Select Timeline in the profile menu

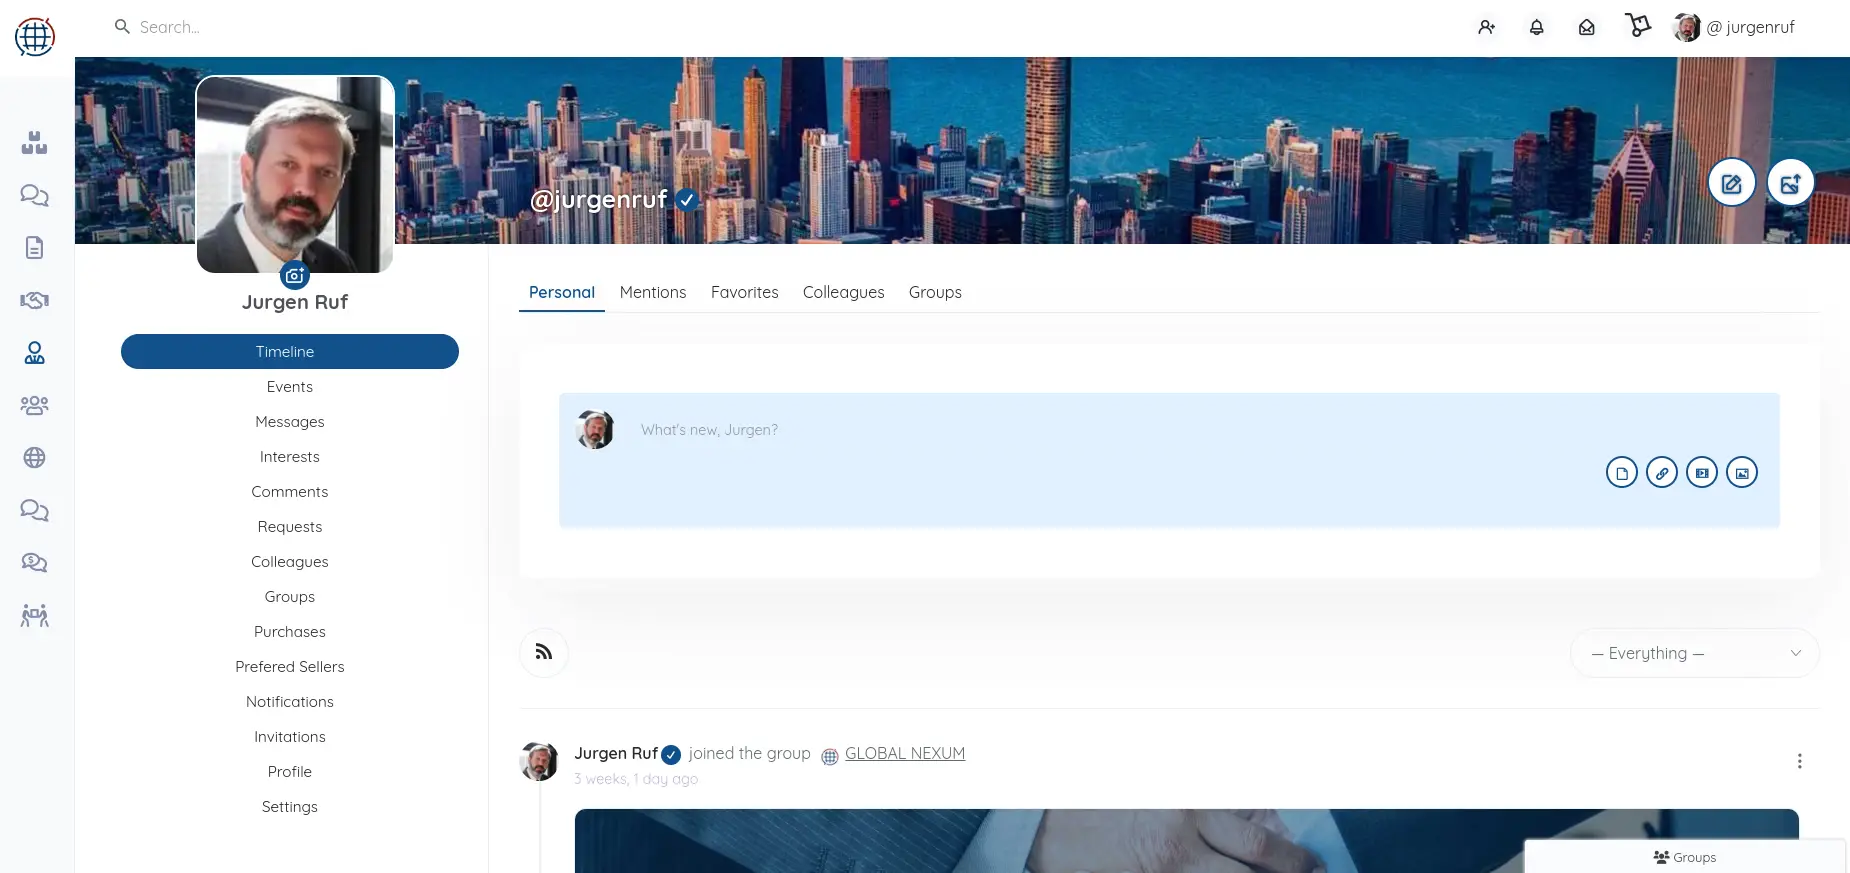(289, 352)
